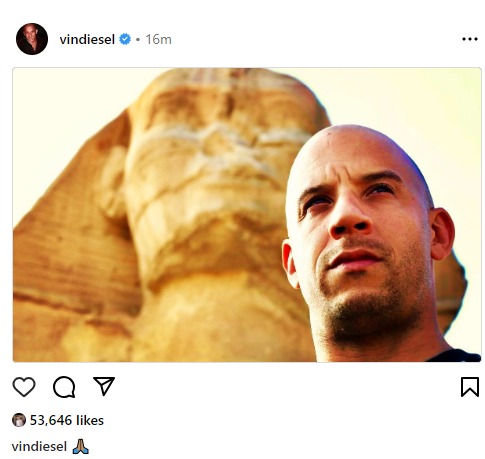Viewport: 485px width, 459px height.
Task: Open the vindiesel username in the post header
Action: (87, 39)
